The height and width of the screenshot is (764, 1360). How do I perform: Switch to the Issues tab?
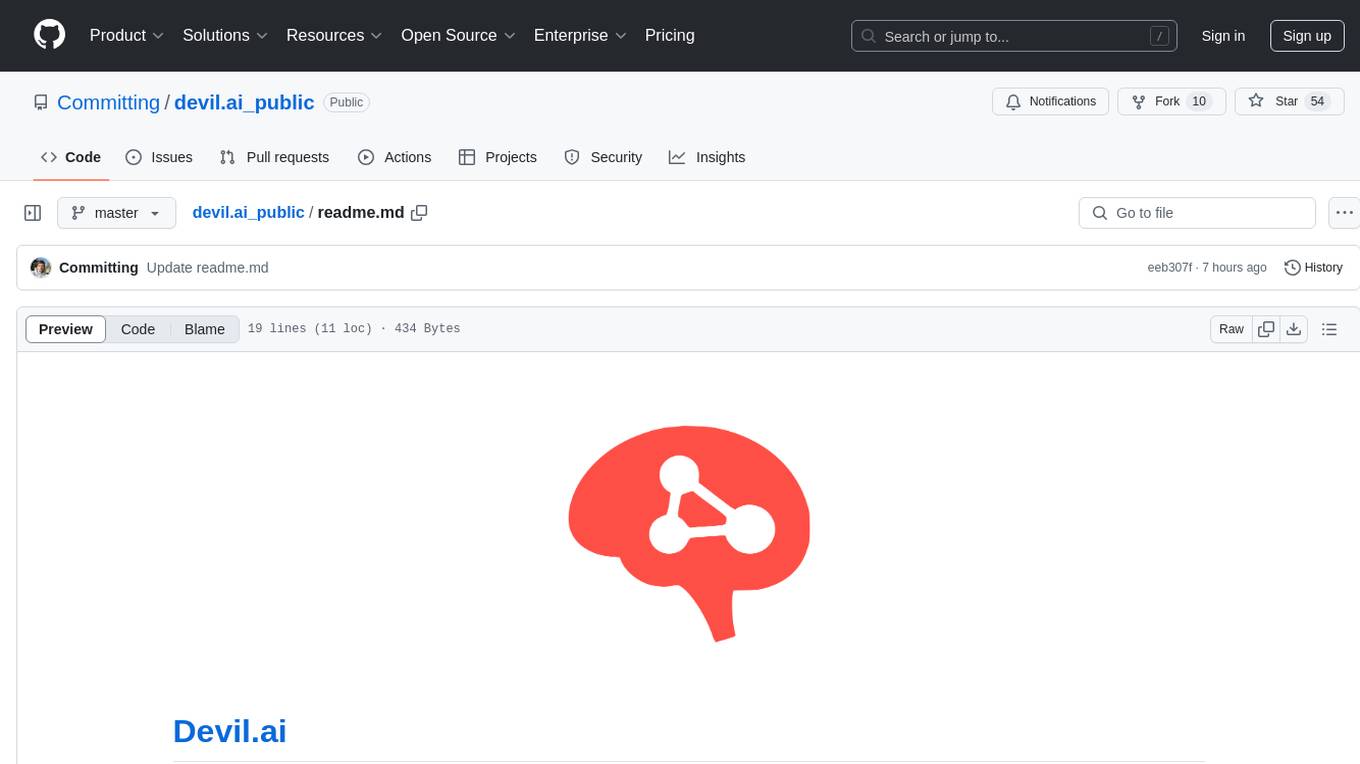(x=159, y=157)
